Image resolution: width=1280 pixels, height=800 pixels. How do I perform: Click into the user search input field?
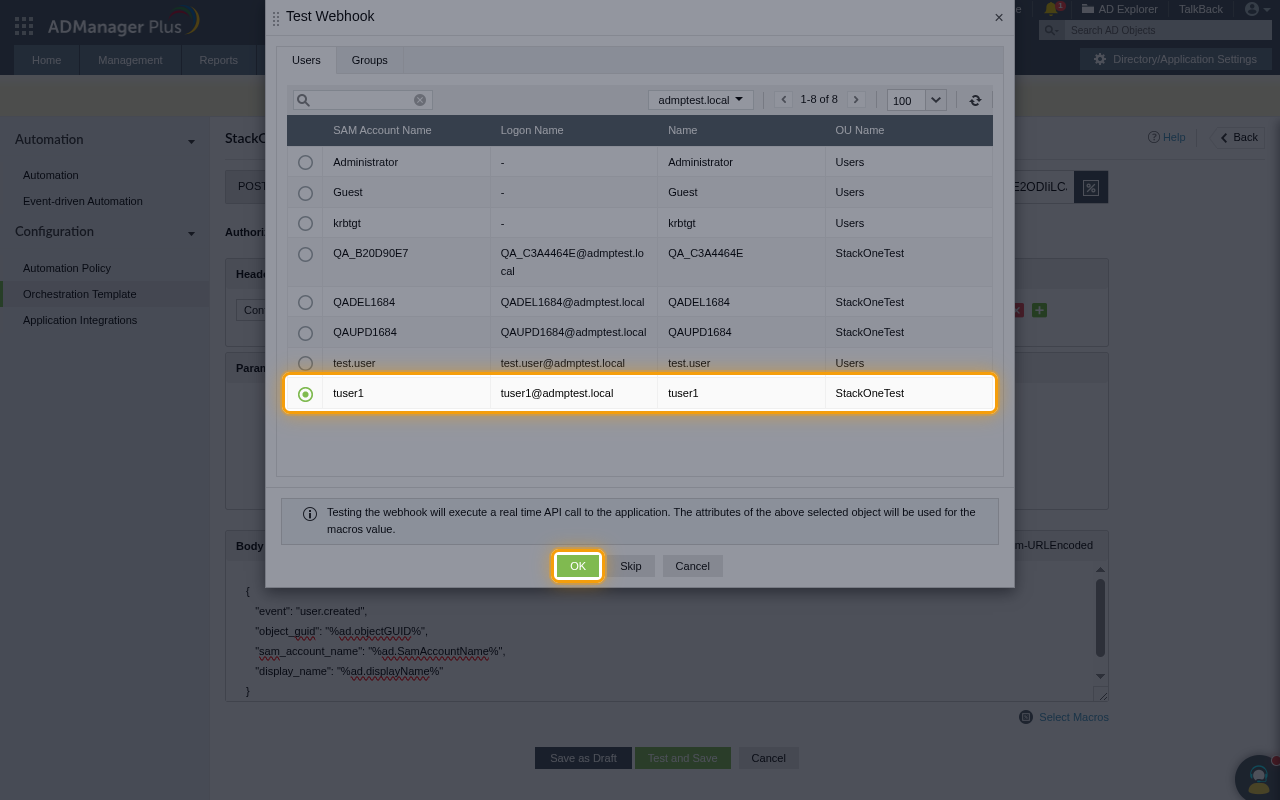tap(362, 100)
